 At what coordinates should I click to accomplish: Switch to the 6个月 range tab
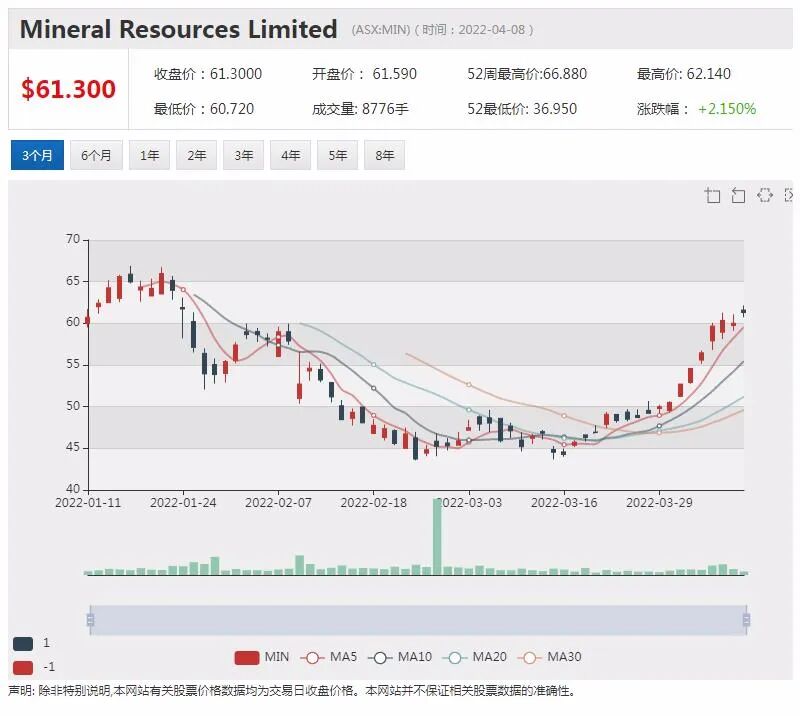click(96, 155)
